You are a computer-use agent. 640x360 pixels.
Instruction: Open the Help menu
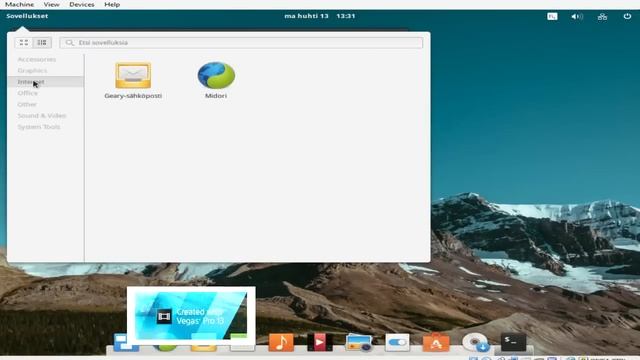click(x=112, y=4)
